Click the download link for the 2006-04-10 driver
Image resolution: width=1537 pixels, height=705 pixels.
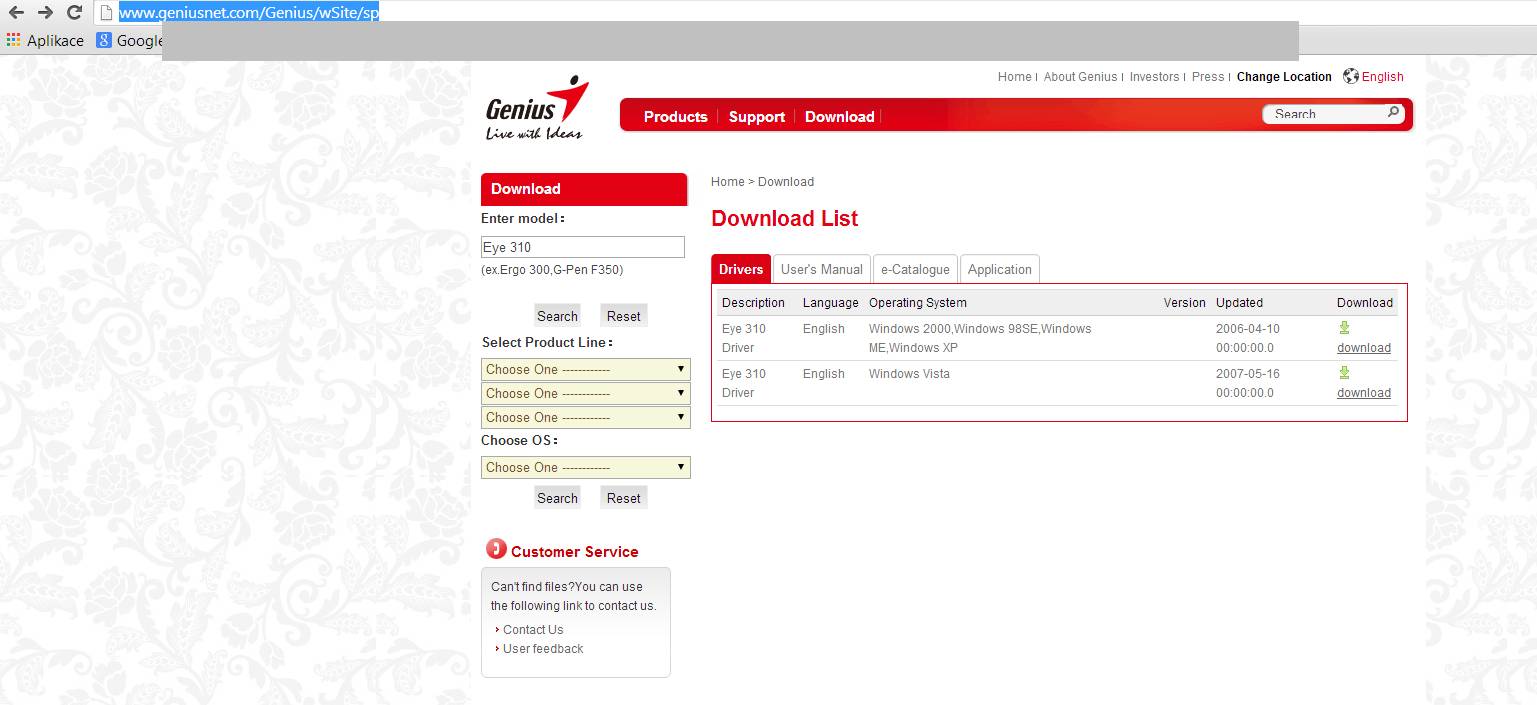(1364, 348)
